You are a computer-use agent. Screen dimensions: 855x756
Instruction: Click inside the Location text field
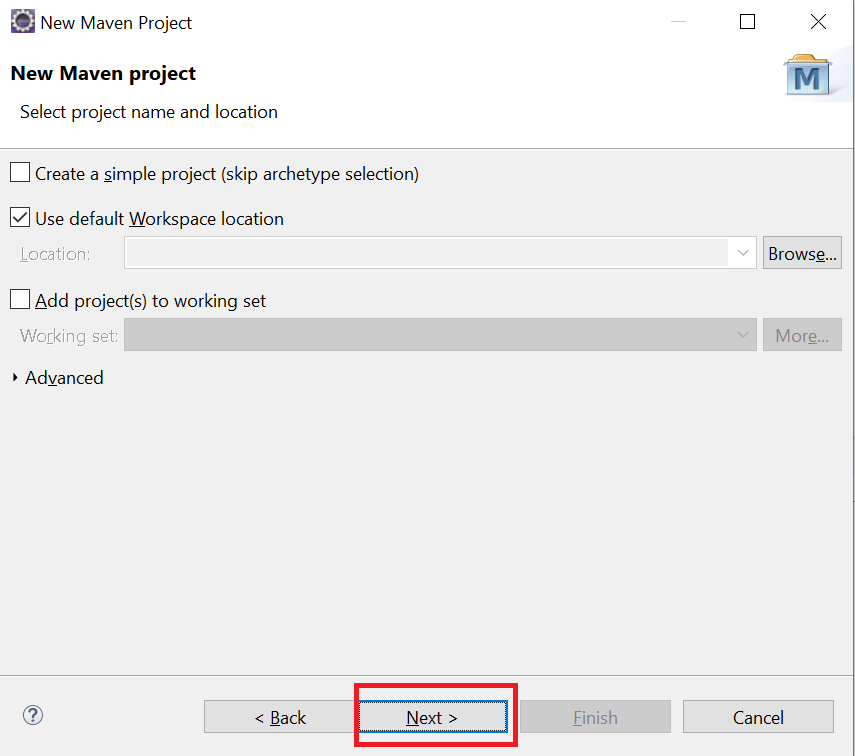425,254
